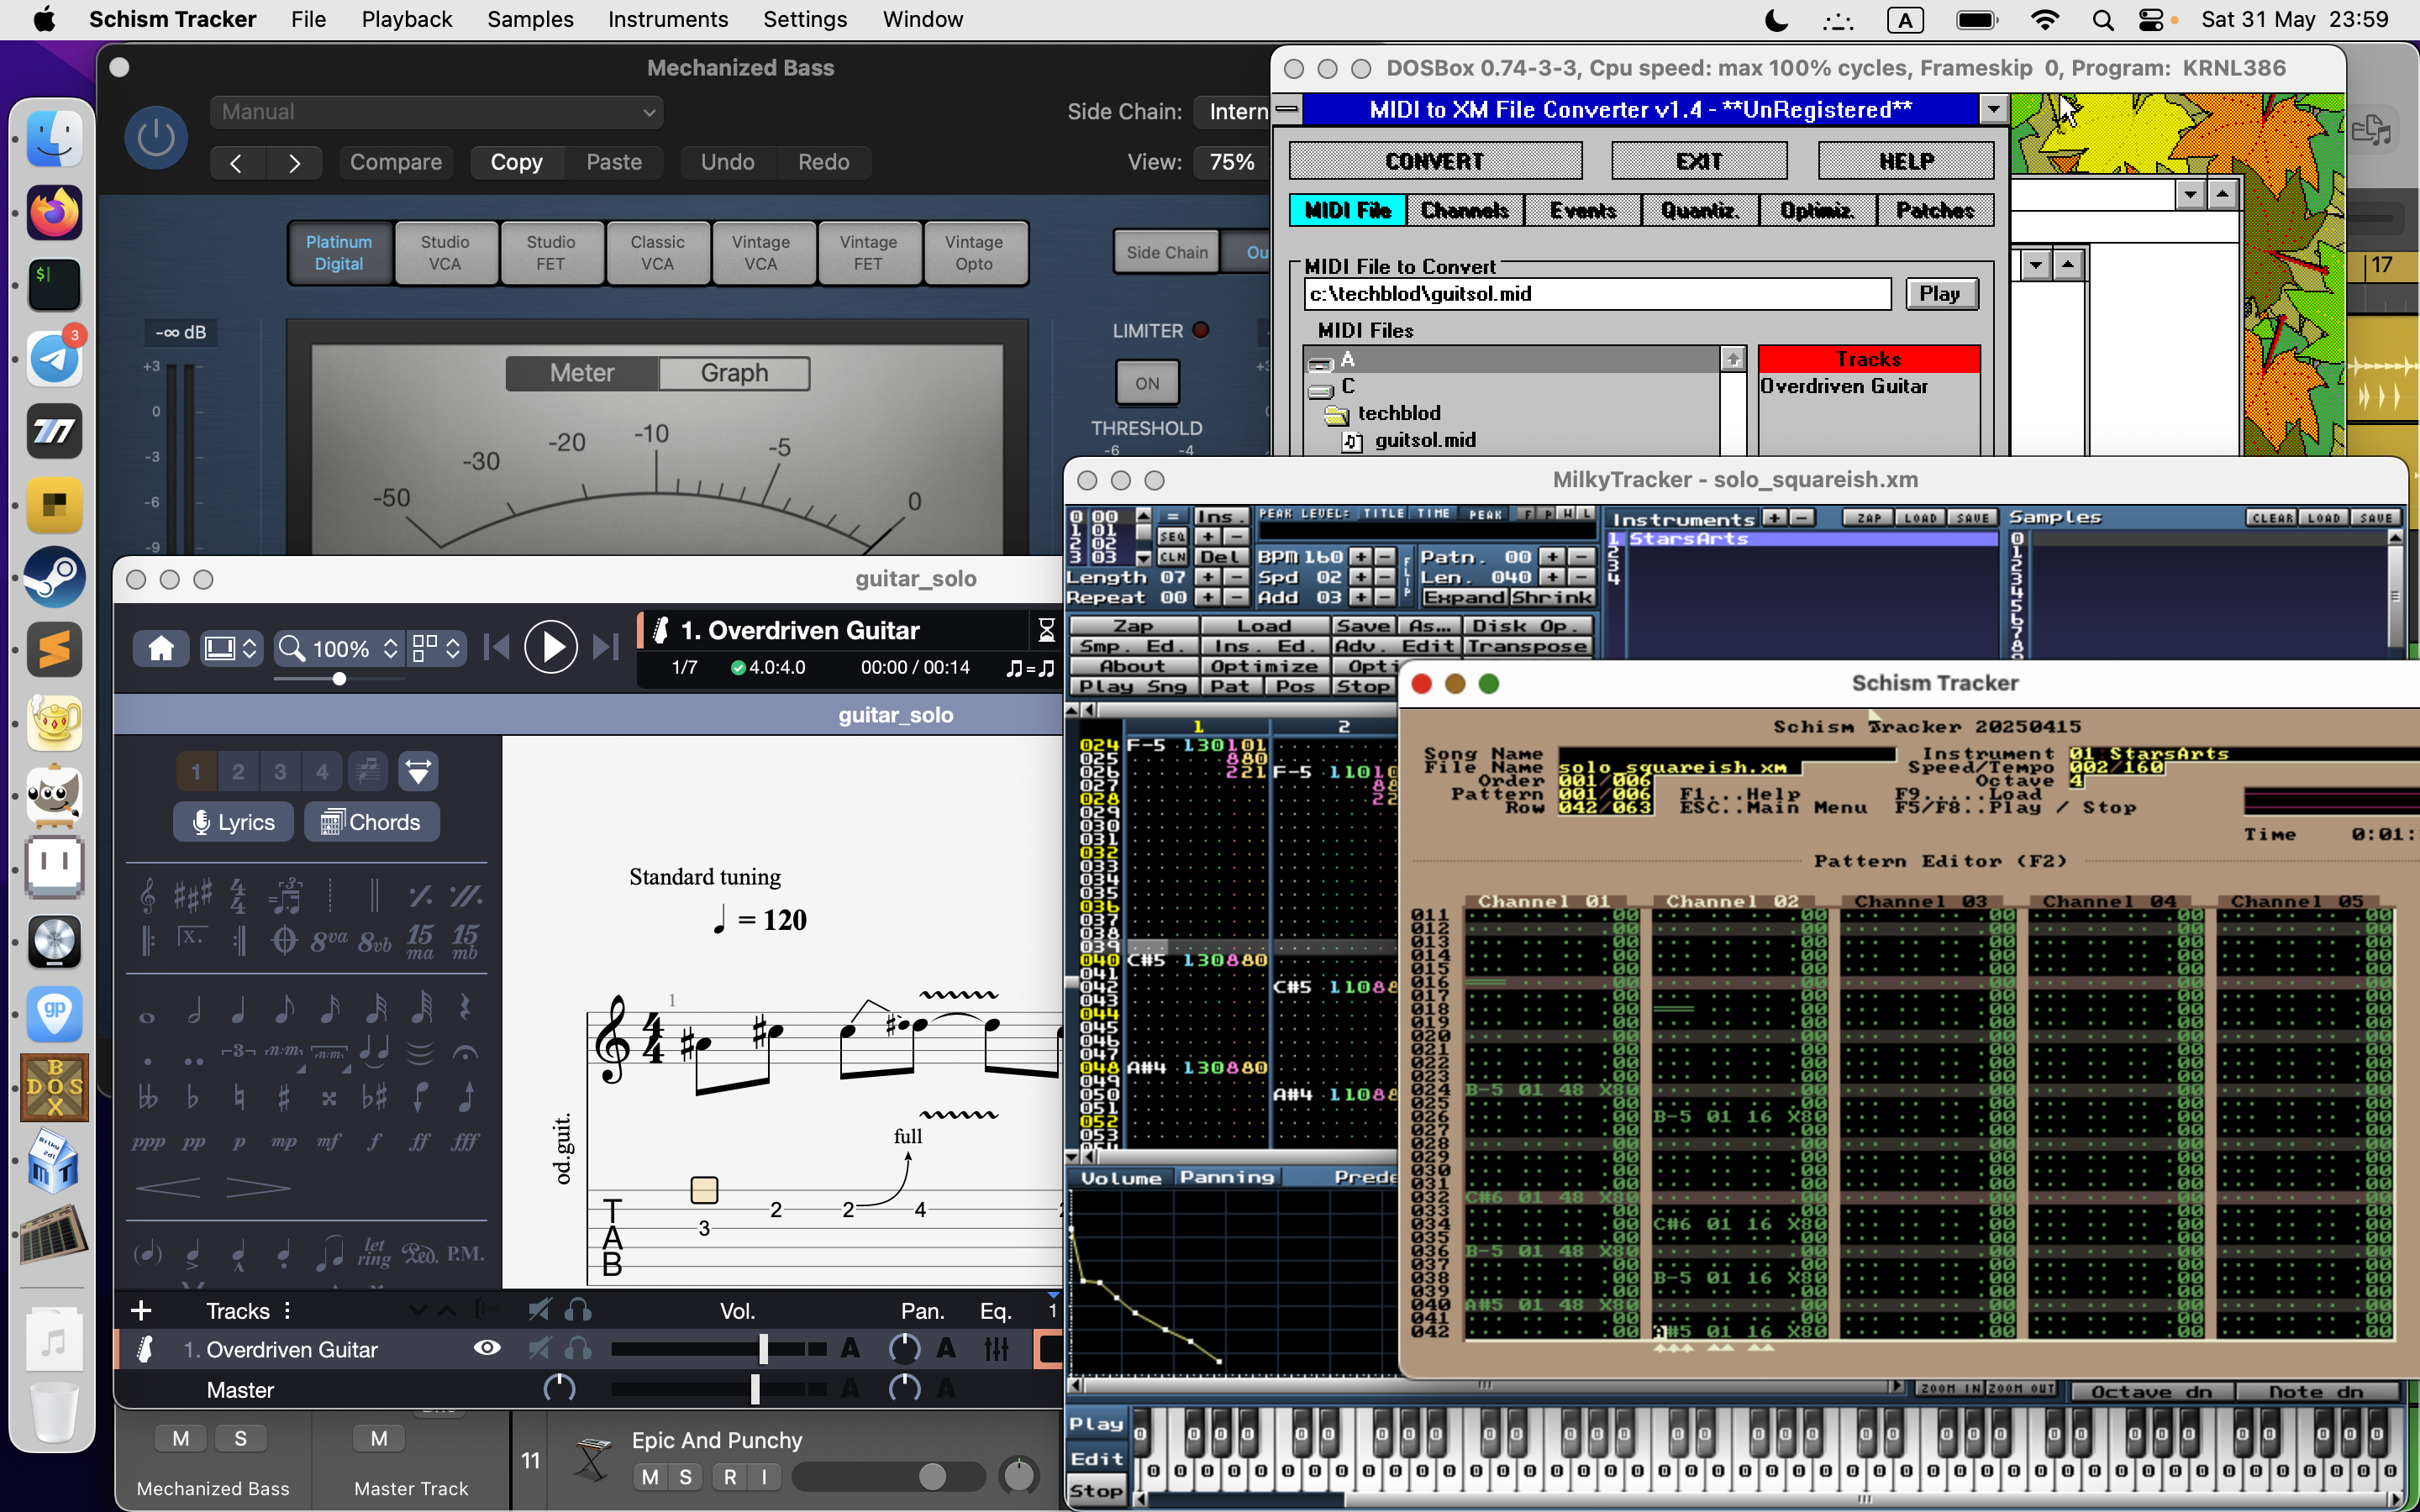
Task: Click the Mechanized Bass compressor power icon
Action: click(156, 137)
